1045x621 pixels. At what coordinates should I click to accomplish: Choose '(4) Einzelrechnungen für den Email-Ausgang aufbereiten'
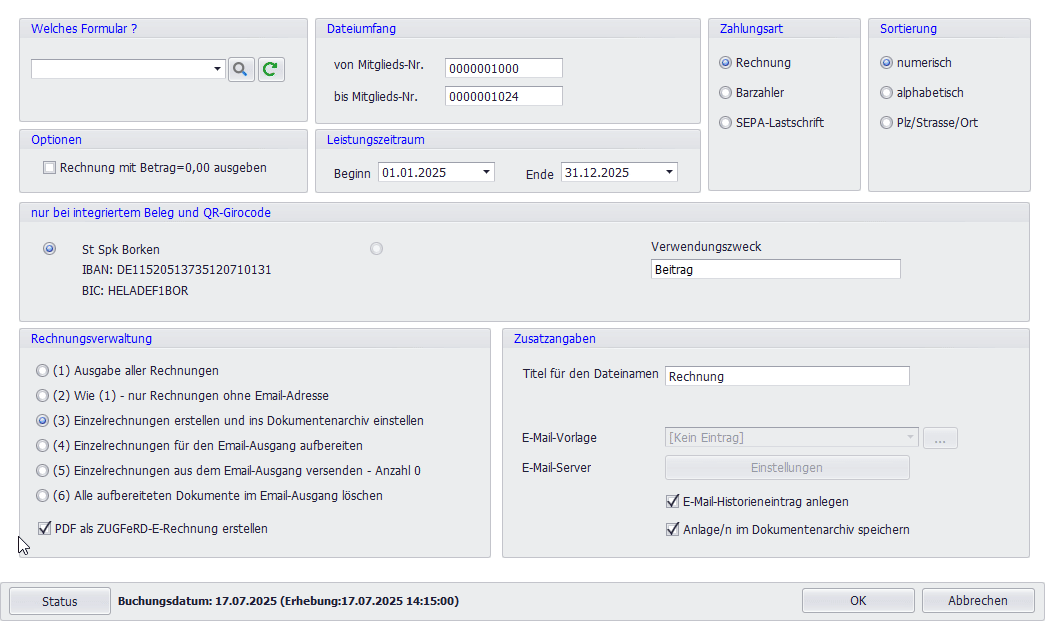point(43,445)
